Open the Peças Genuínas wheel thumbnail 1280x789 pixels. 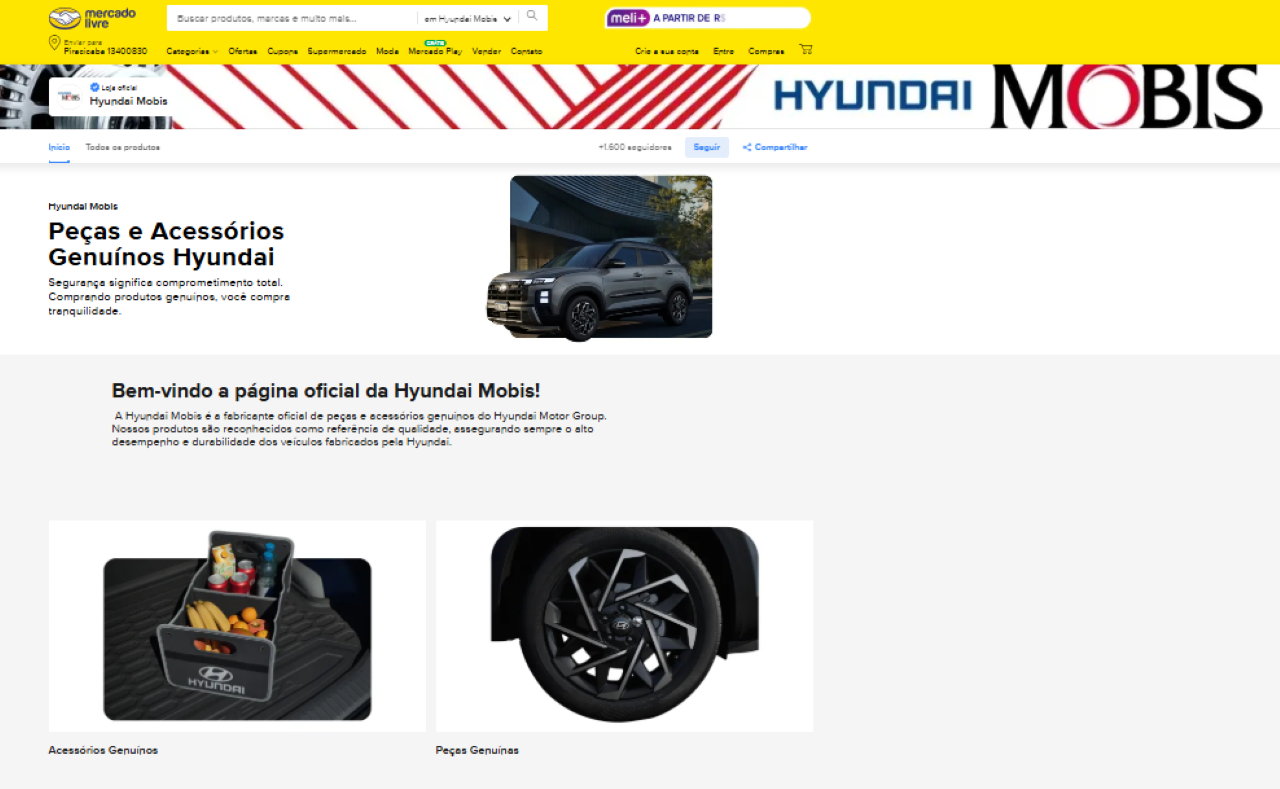click(x=624, y=627)
